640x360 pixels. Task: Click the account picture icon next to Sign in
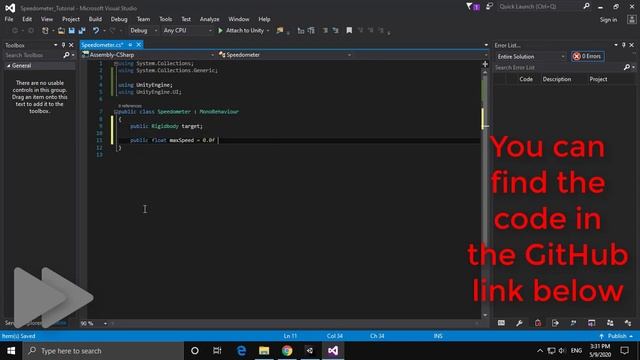coord(631,19)
